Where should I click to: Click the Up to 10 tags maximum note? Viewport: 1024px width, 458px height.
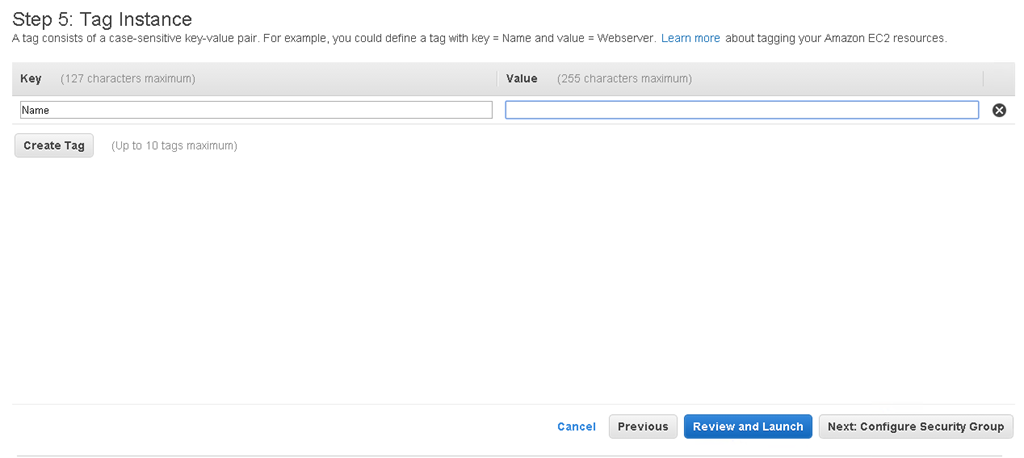tap(174, 146)
